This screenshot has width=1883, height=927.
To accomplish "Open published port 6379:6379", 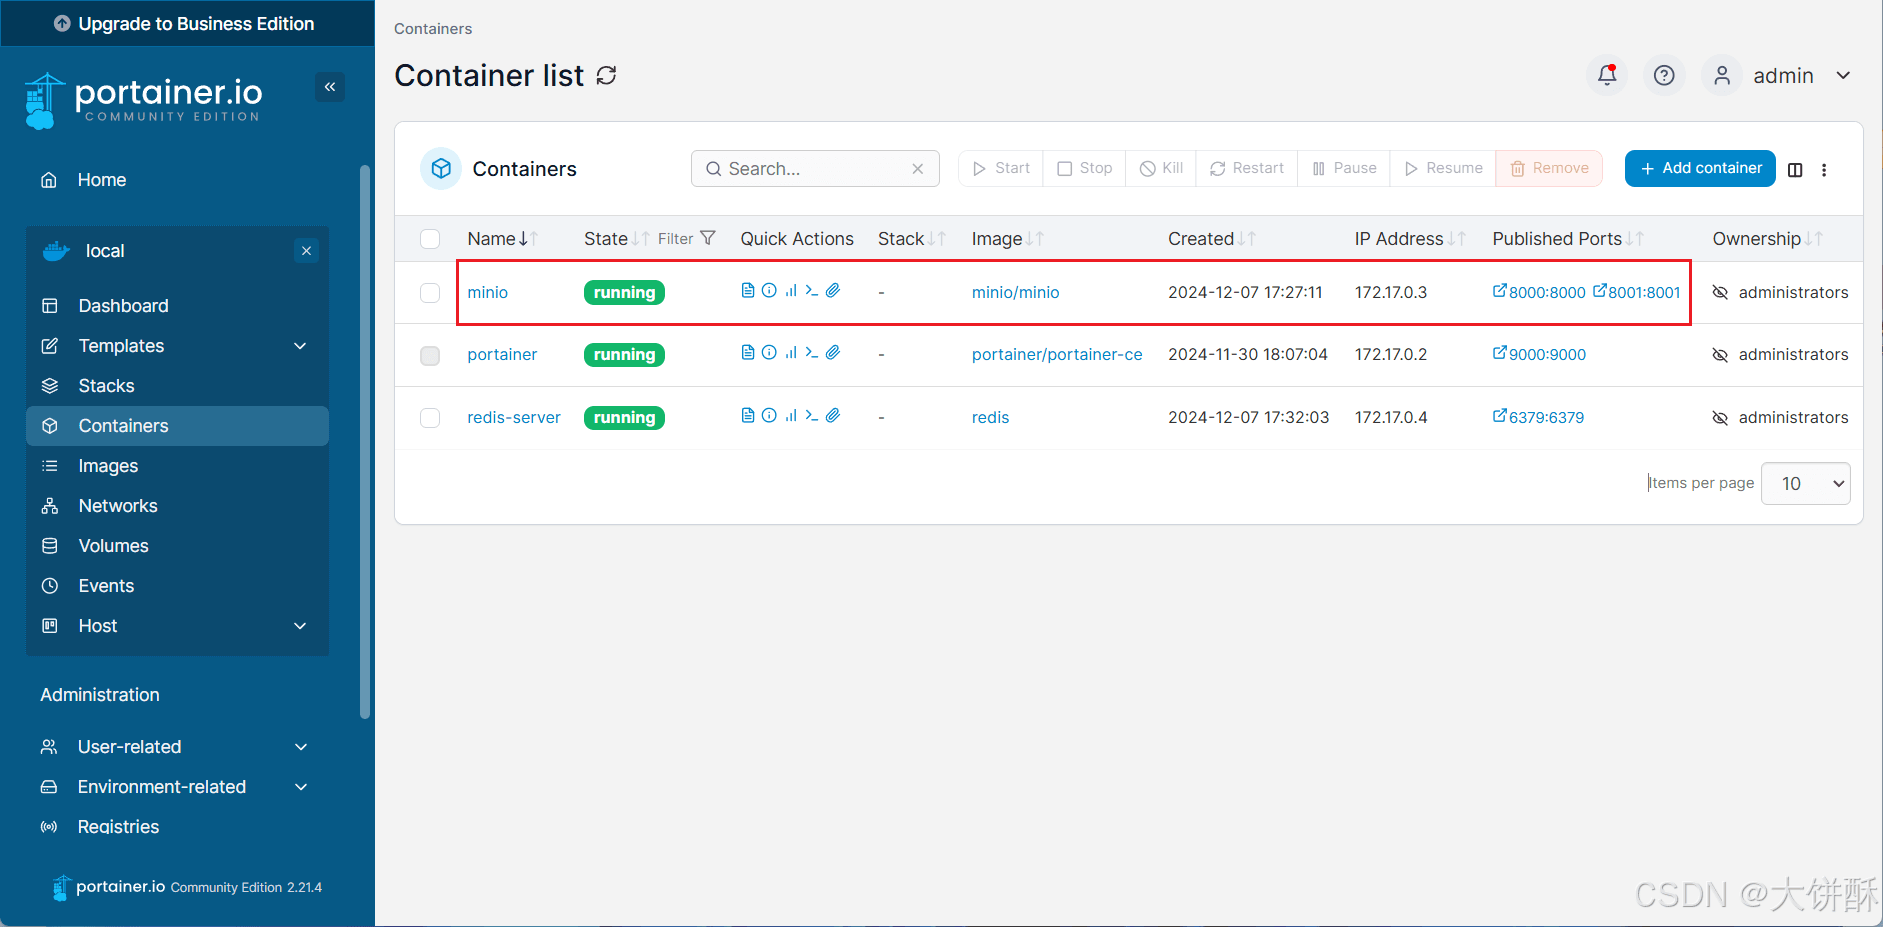I will [x=1538, y=417].
